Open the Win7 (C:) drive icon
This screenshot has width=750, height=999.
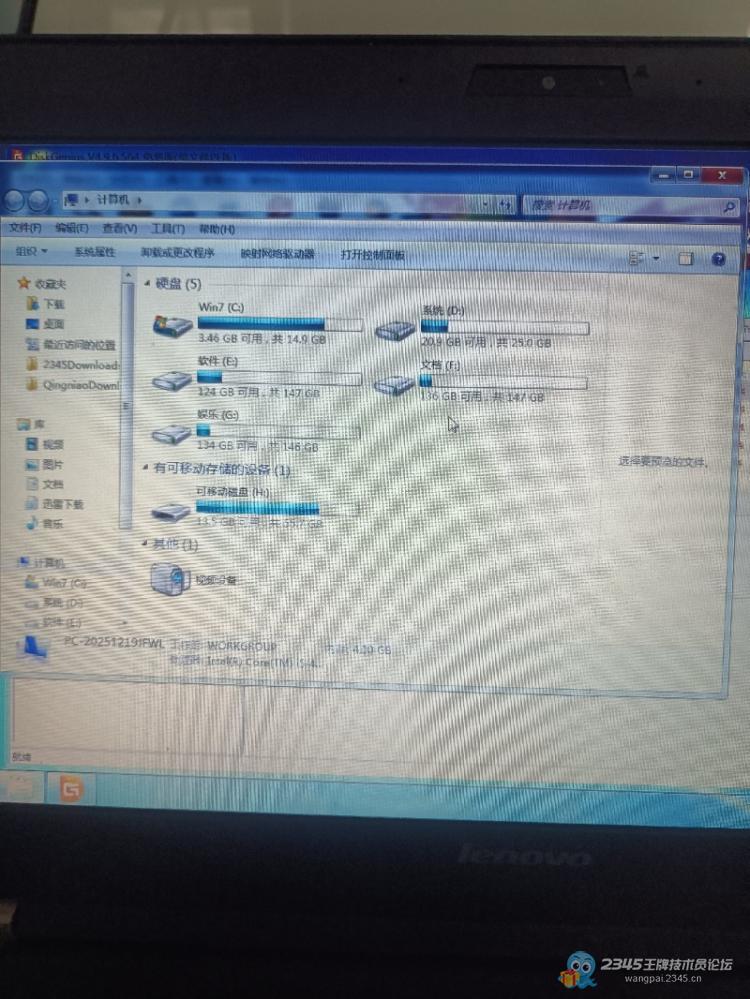(x=172, y=326)
